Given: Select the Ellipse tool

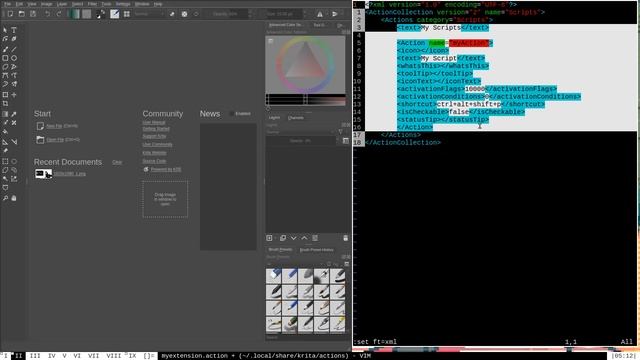Looking at the screenshot, I should (x=14, y=58).
